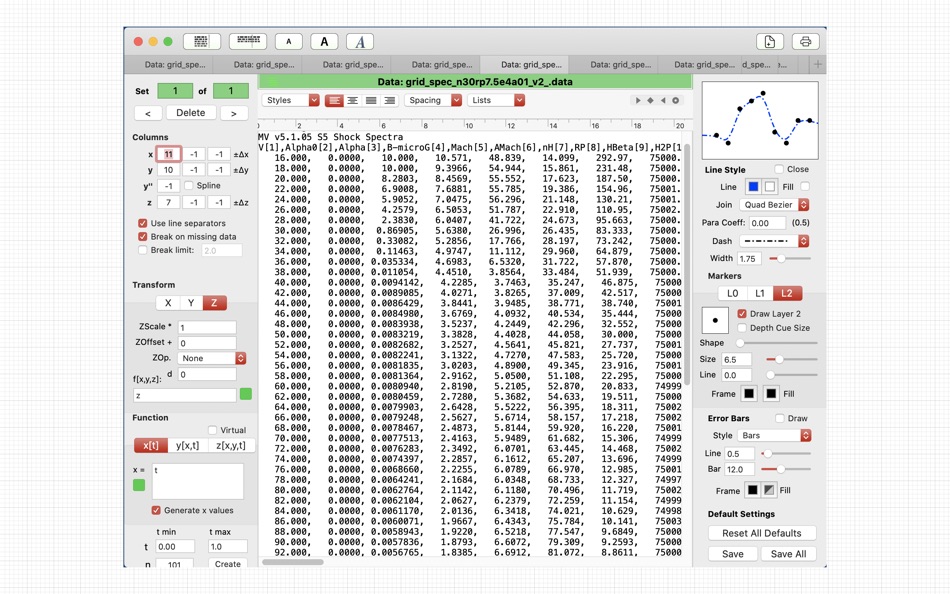
Task: Click green apply square beside f[x,y,z] field
Action: (x=245, y=394)
